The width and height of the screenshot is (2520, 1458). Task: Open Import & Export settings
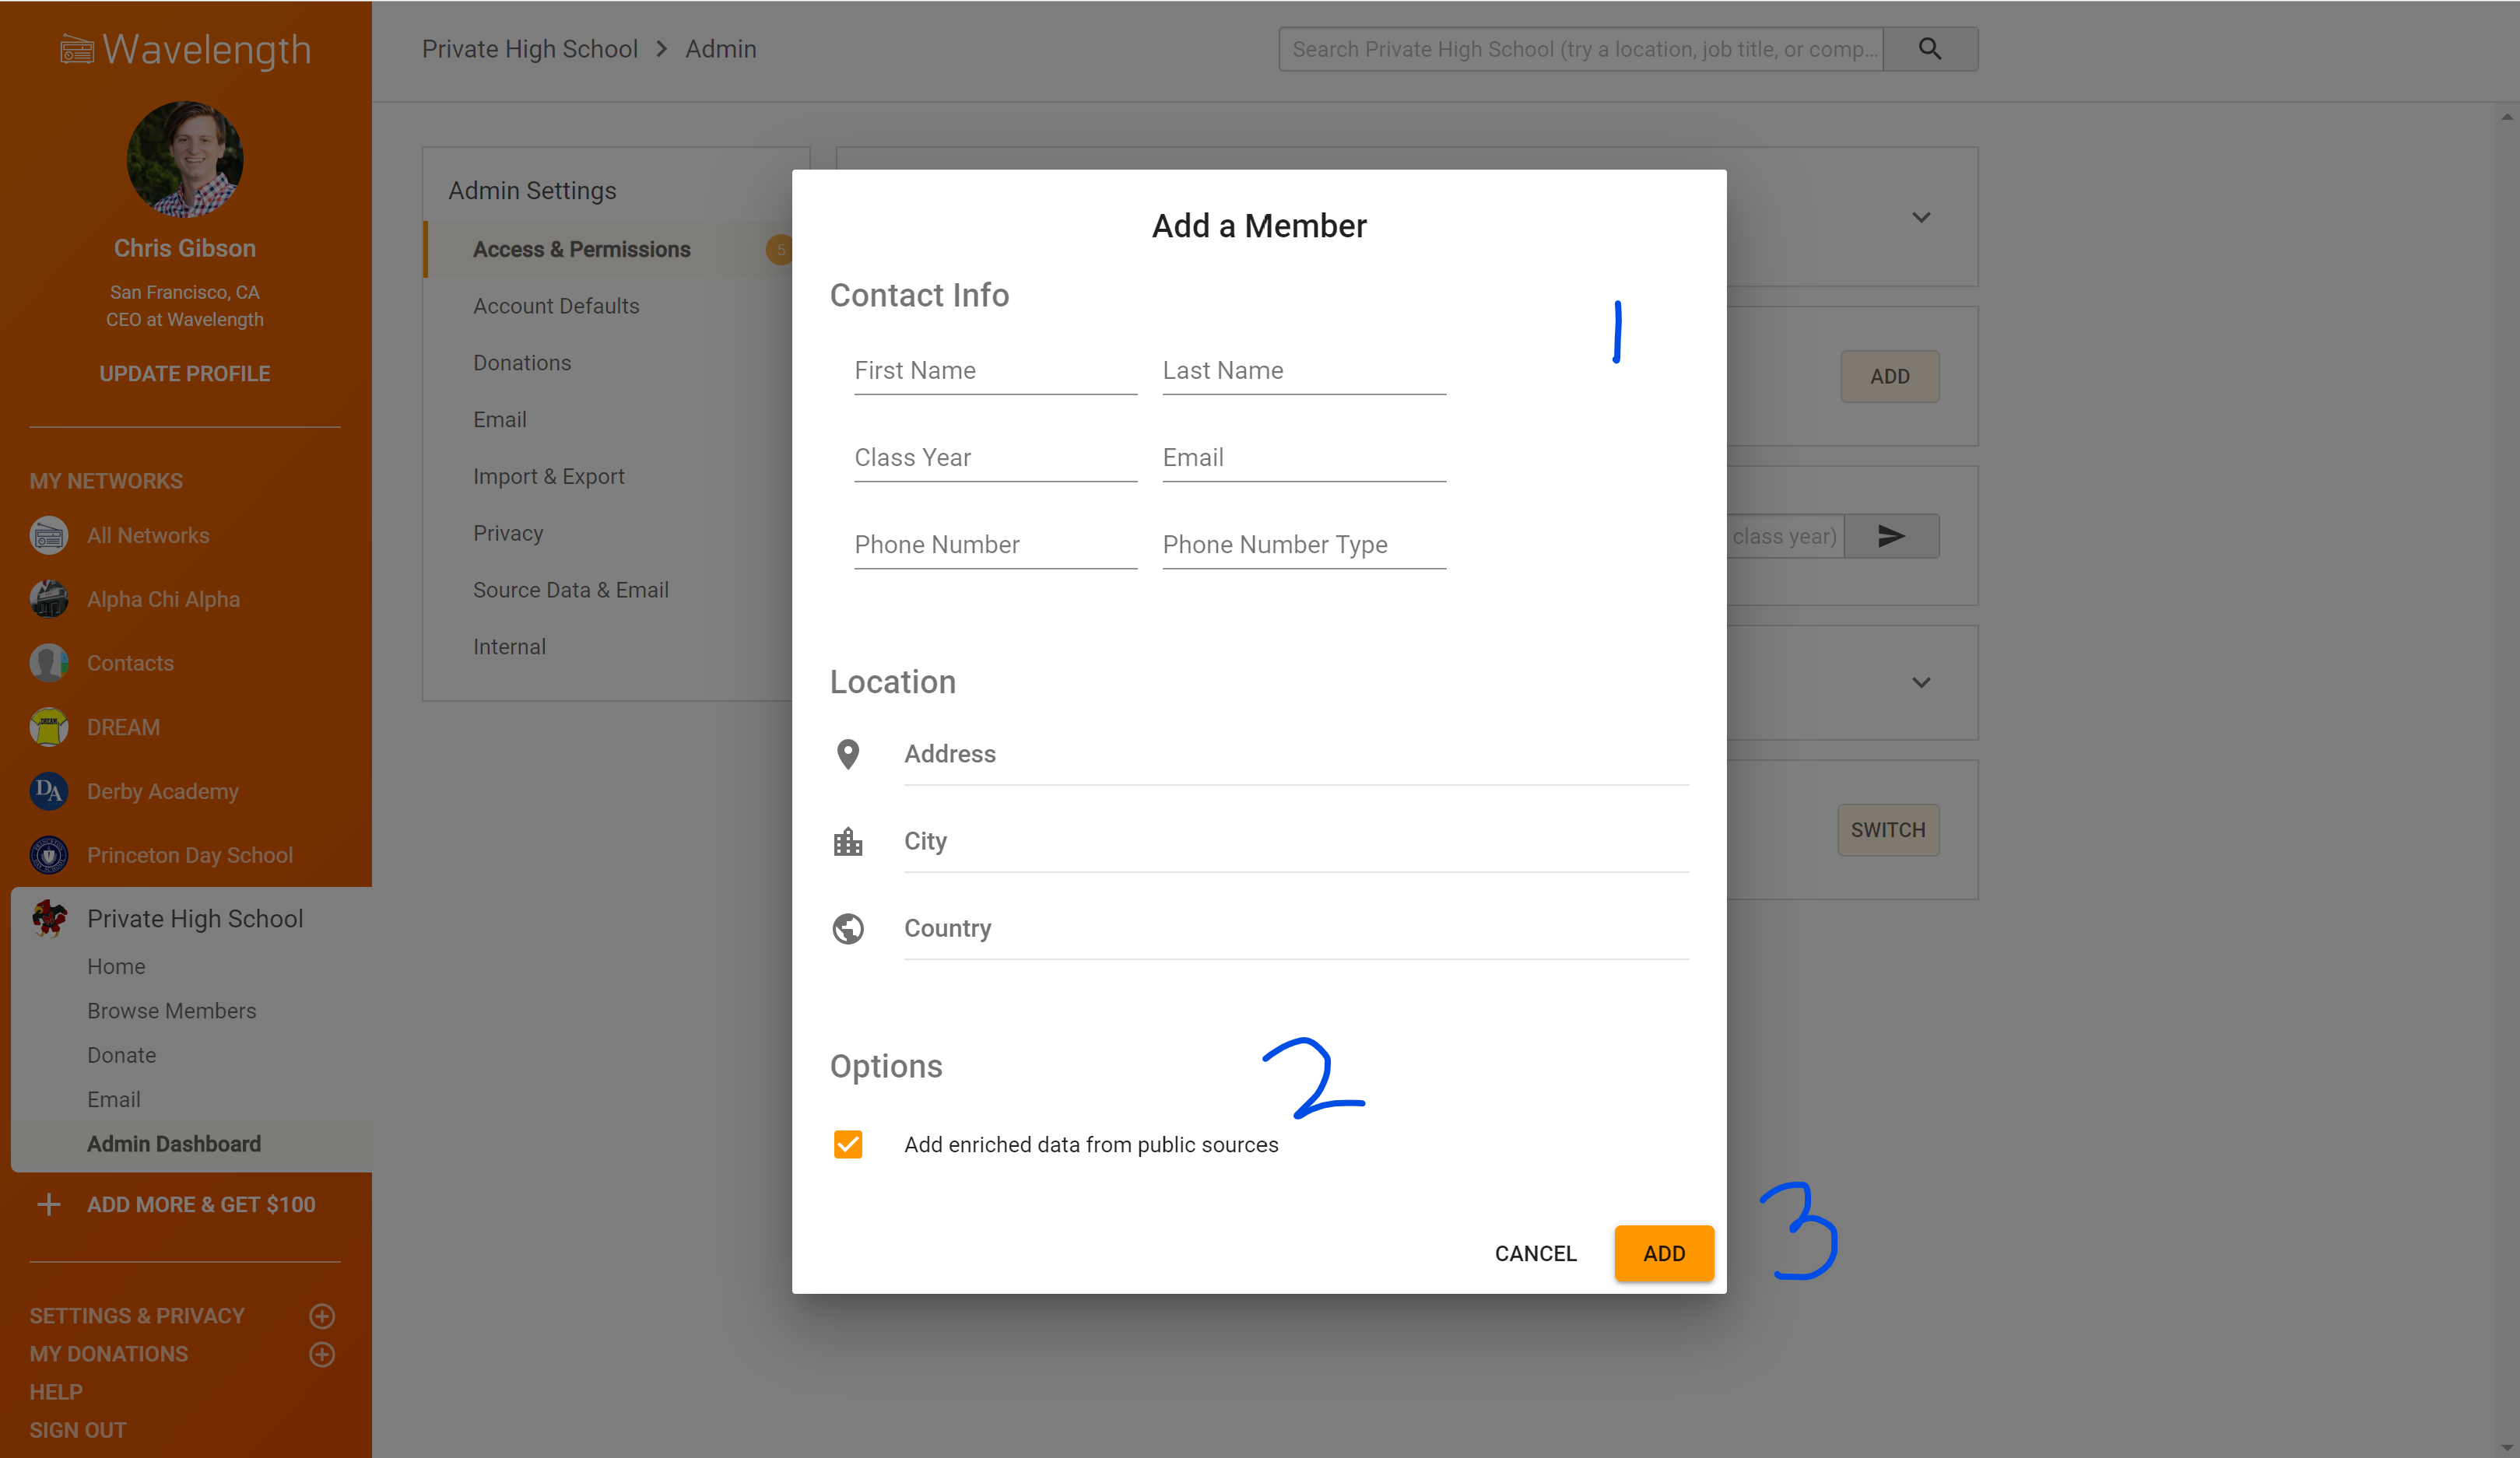[x=548, y=477]
